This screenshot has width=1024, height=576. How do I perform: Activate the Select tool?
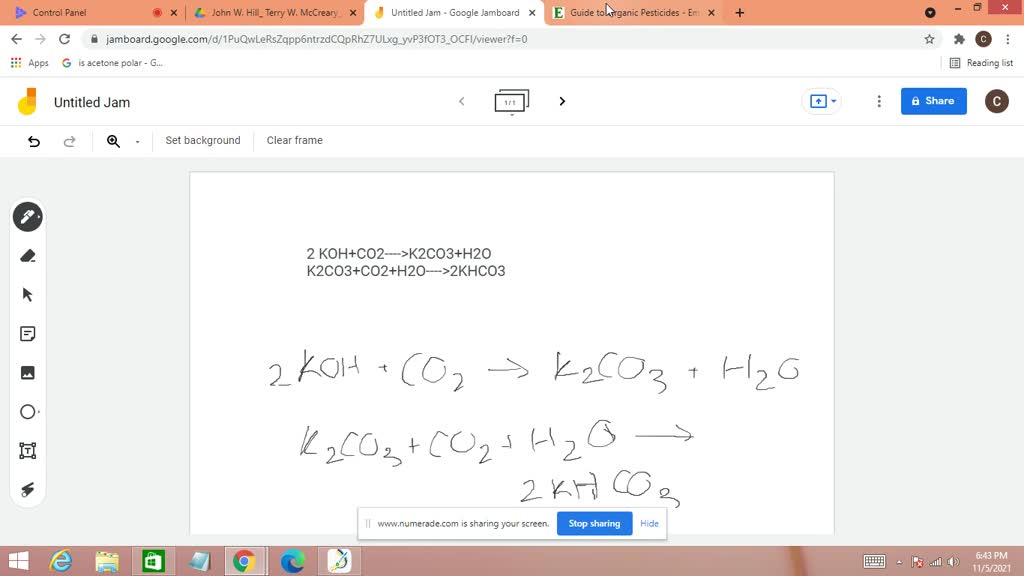(27, 294)
